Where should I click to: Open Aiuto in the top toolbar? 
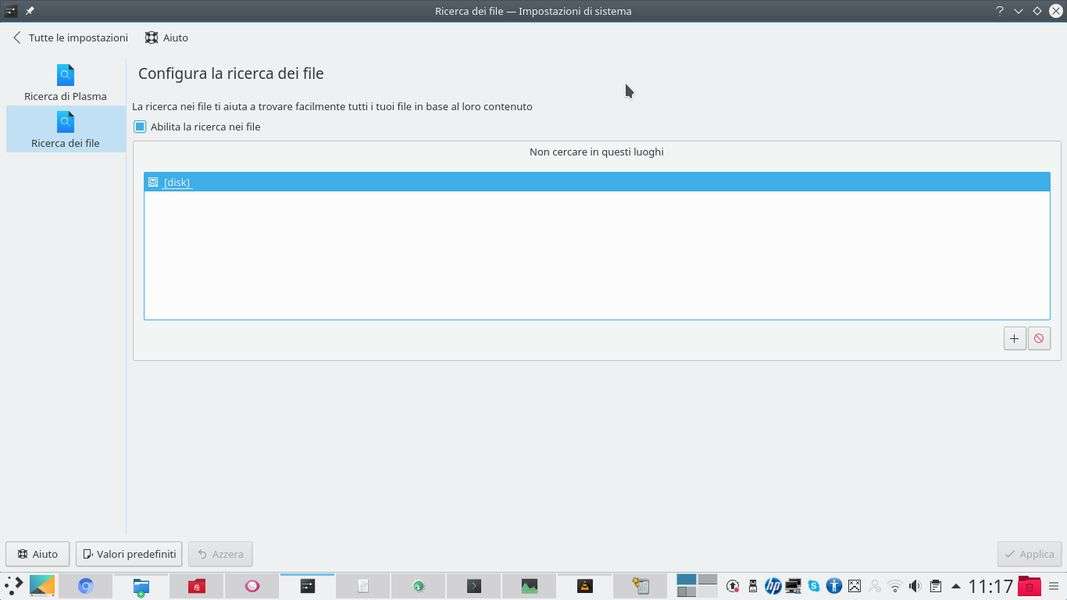pos(167,37)
